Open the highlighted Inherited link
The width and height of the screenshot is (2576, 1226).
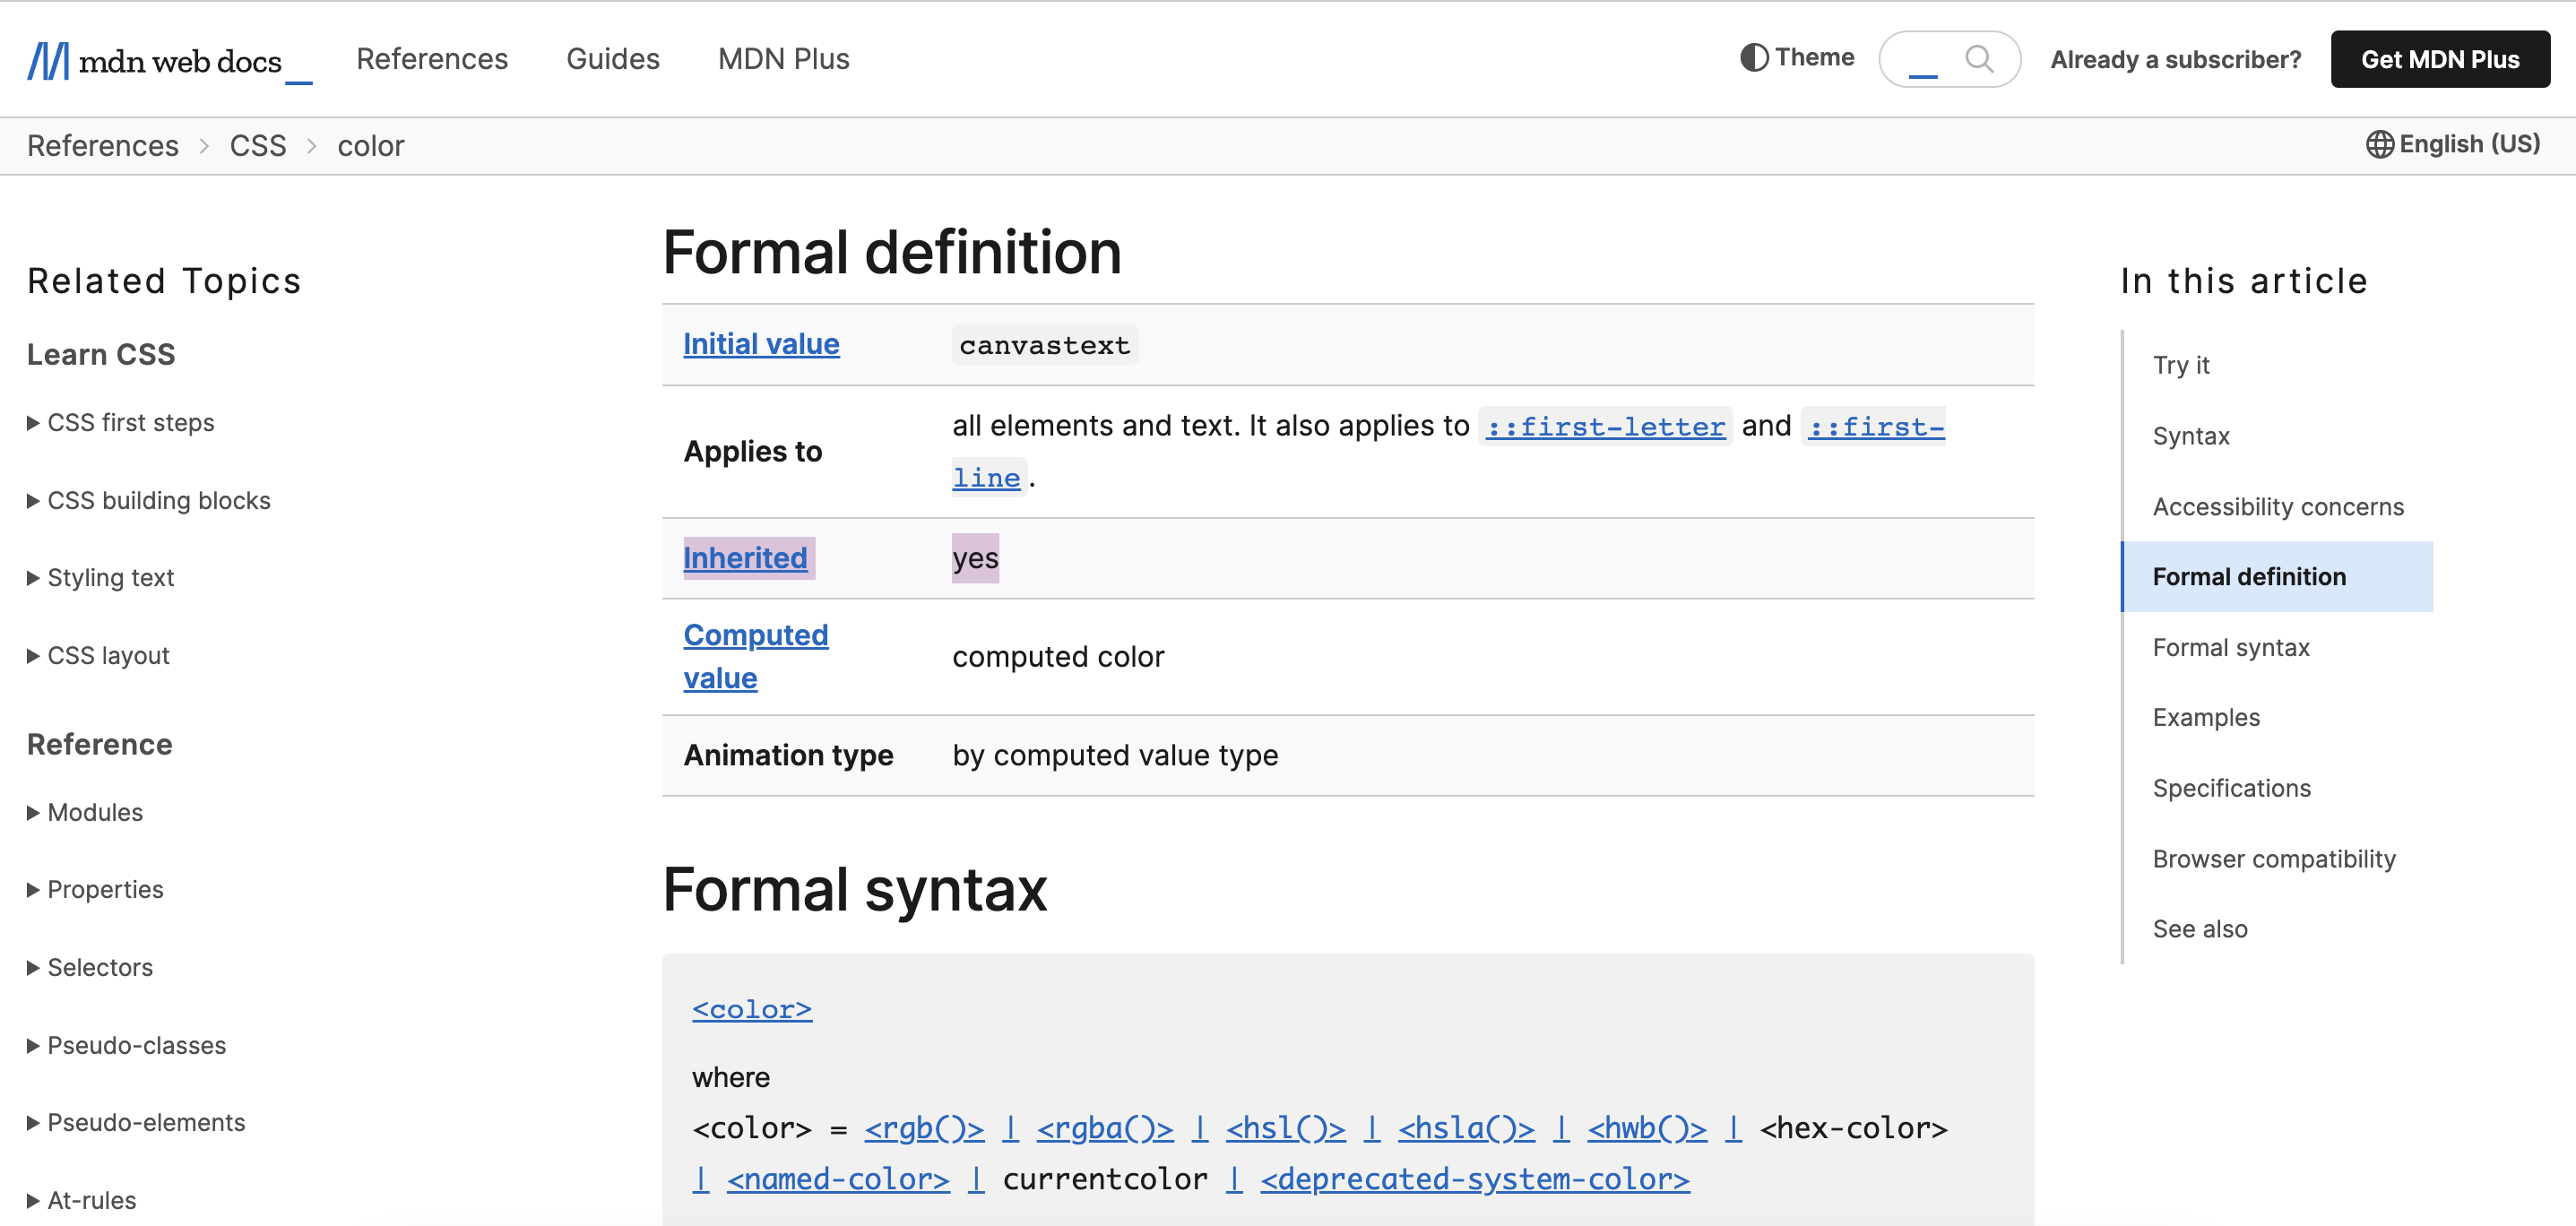coord(745,558)
